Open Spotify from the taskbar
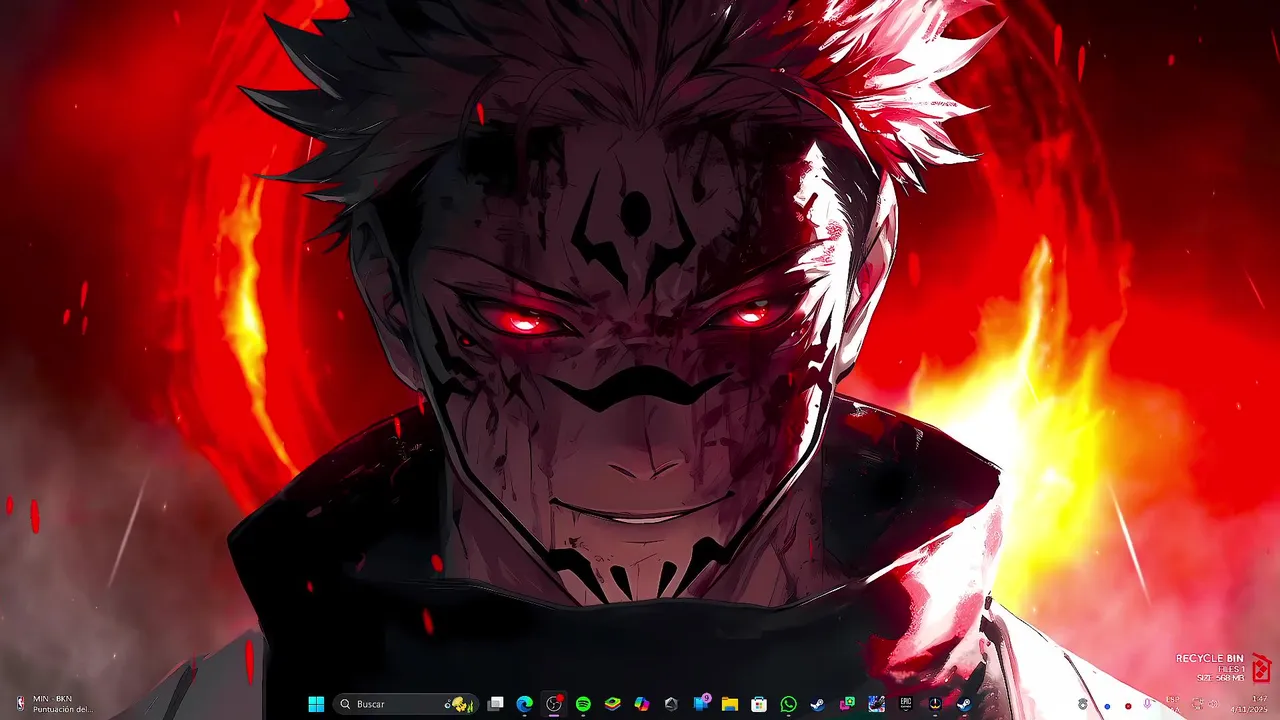The image size is (1280, 720). pyautogui.click(x=583, y=704)
